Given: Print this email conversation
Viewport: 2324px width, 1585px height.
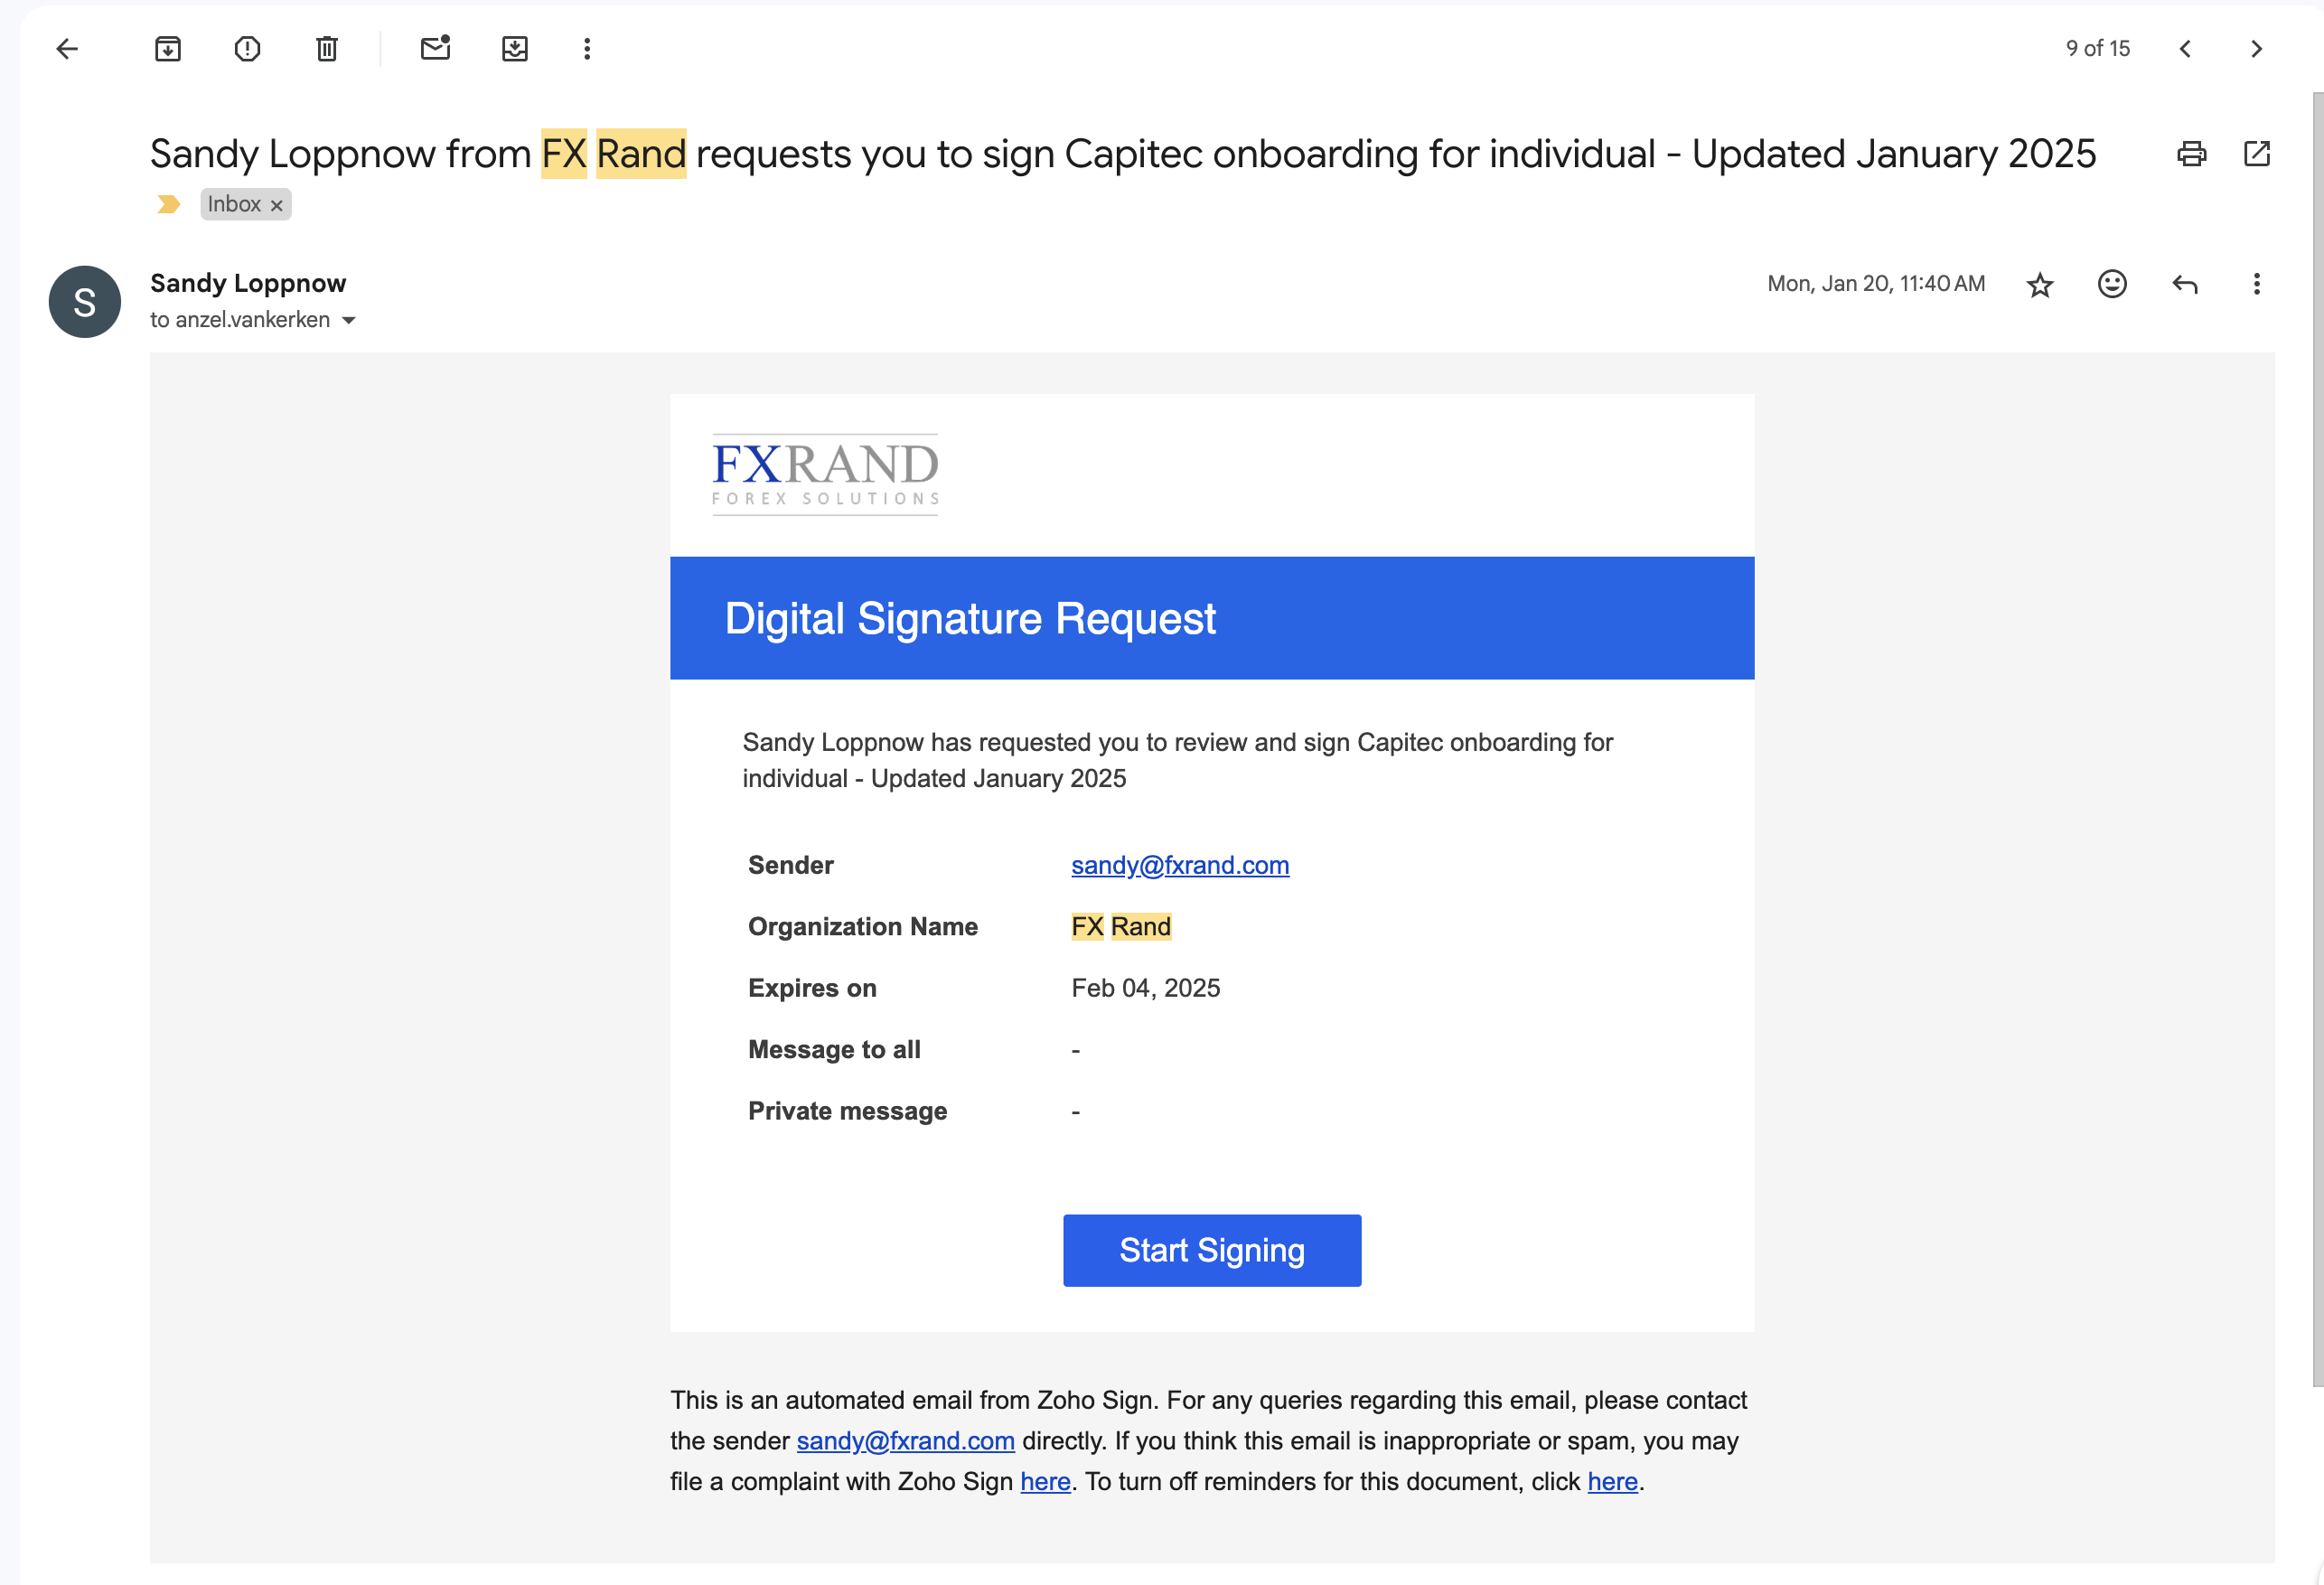Looking at the screenshot, I should (2191, 154).
